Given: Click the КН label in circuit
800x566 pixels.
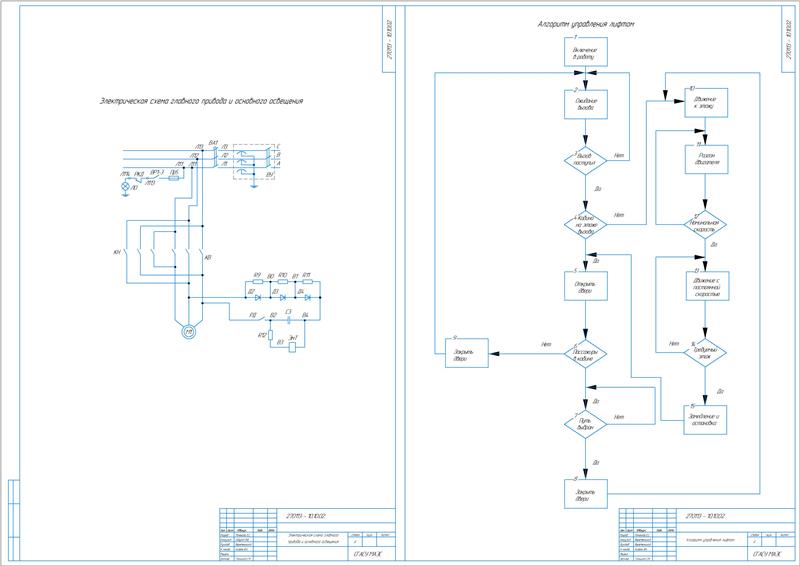Looking at the screenshot, I should click(117, 252).
